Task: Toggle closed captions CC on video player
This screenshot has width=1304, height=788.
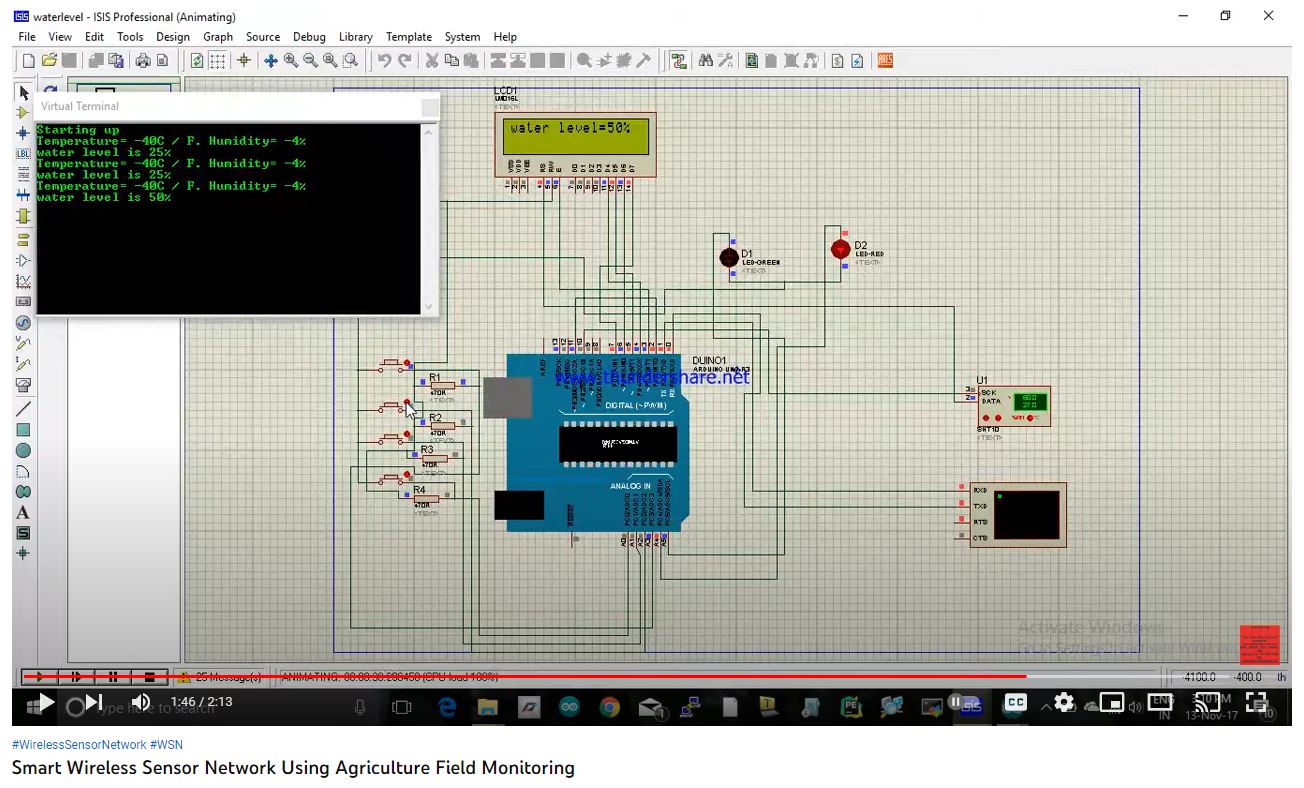Action: [x=1016, y=703]
